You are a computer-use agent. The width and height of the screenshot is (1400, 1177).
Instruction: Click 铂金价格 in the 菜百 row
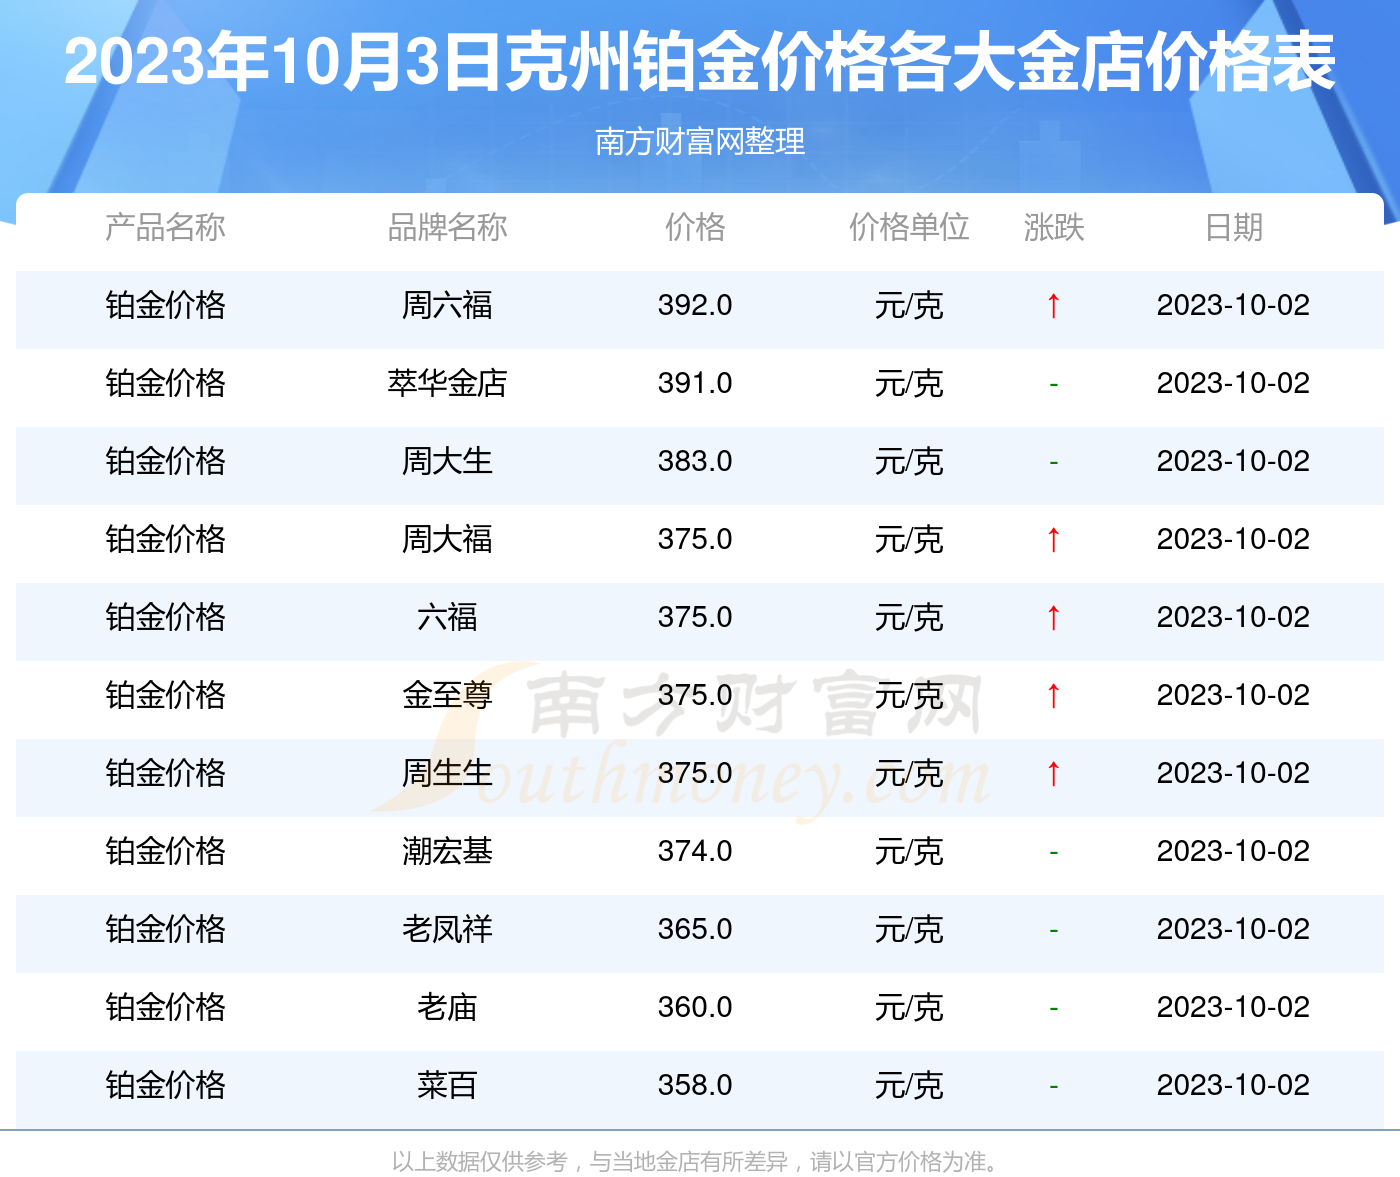click(165, 1086)
